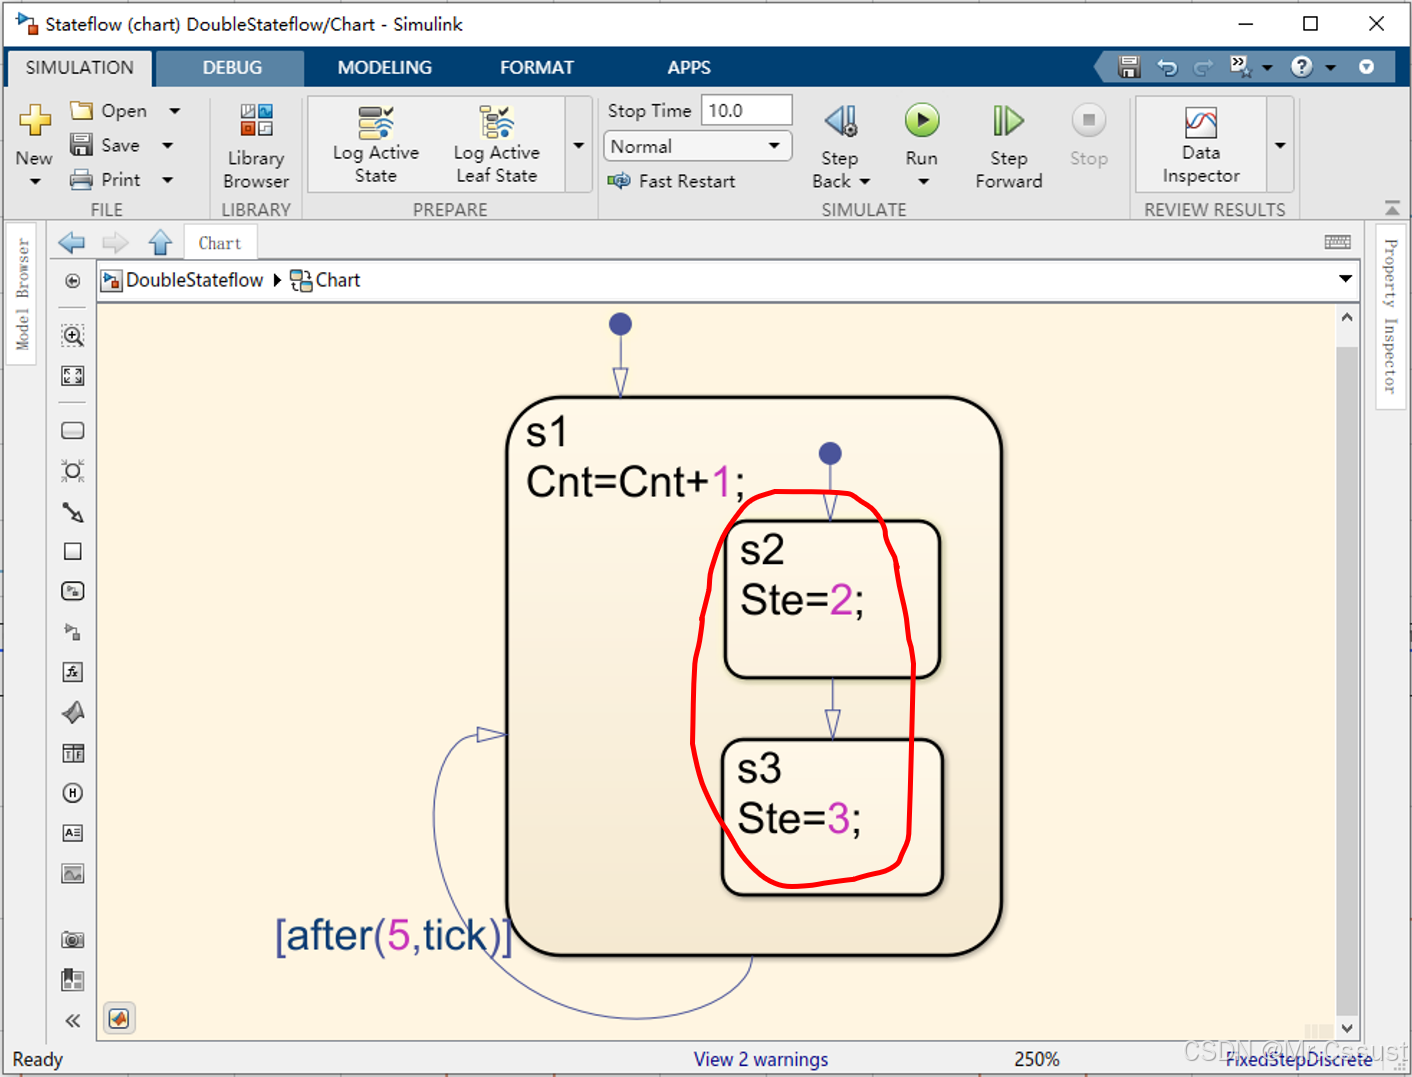1412x1077 pixels.
Task: Click the Fit to View icon
Action: pyautogui.click(x=73, y=376)
